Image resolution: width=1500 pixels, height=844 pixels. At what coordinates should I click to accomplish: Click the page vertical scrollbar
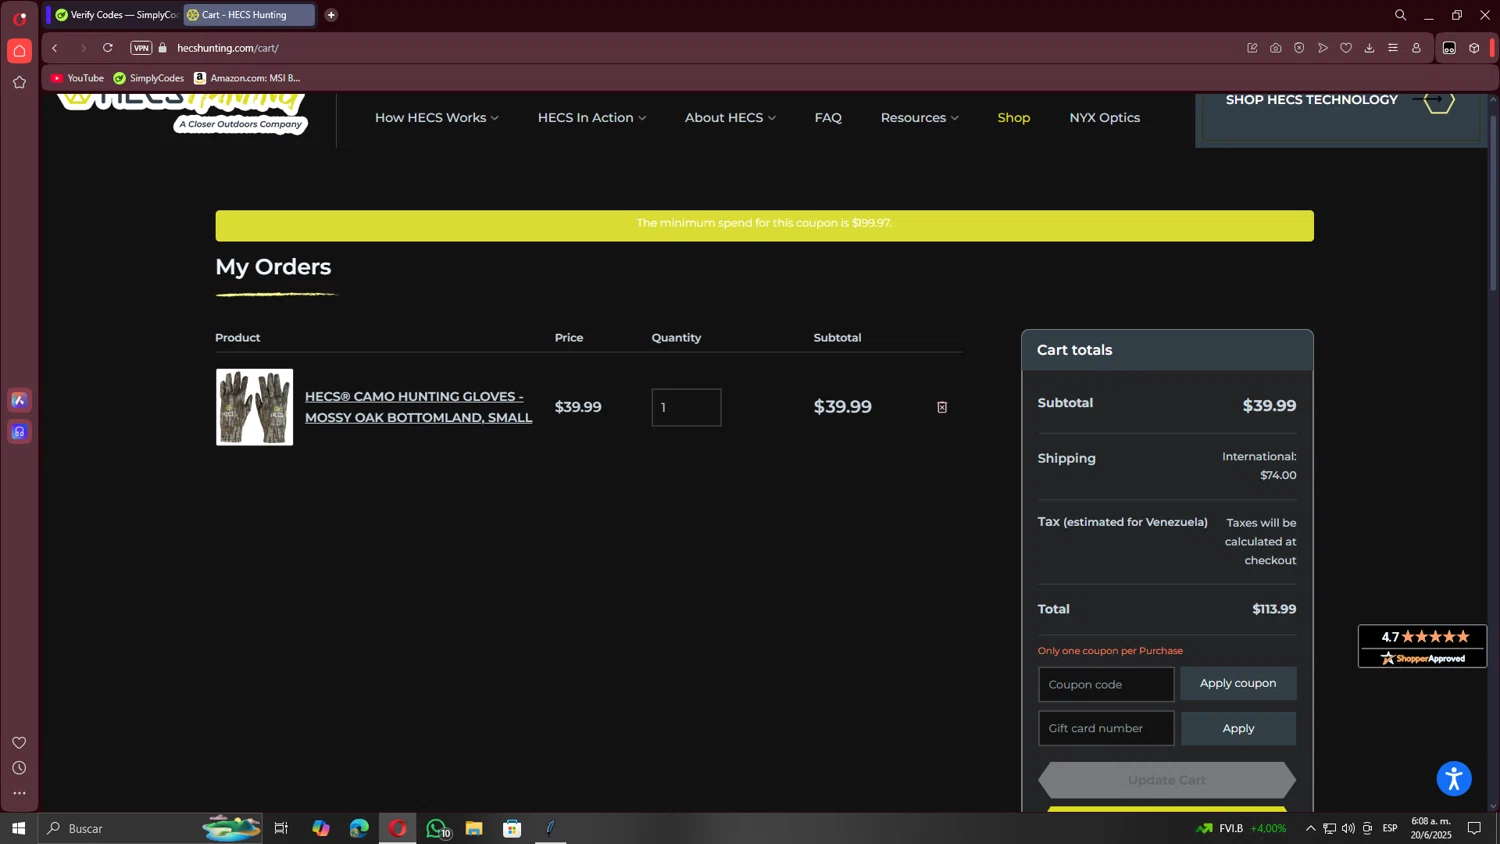(x=1493, y=205)
